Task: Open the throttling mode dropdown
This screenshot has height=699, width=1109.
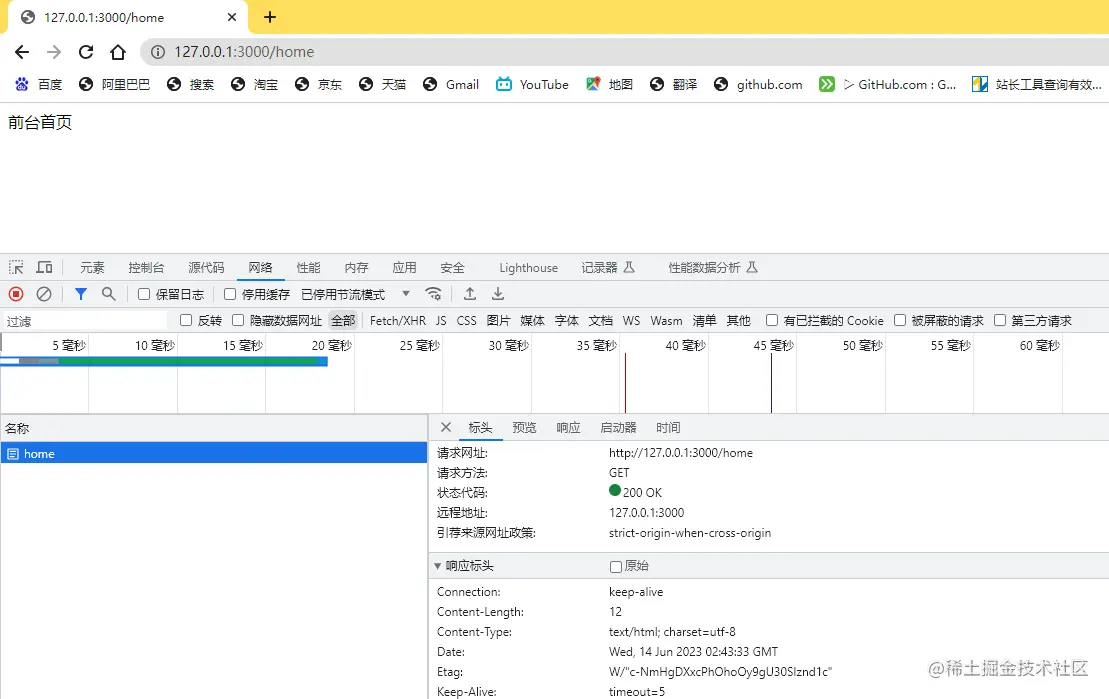Action: (x=356, y=294)
